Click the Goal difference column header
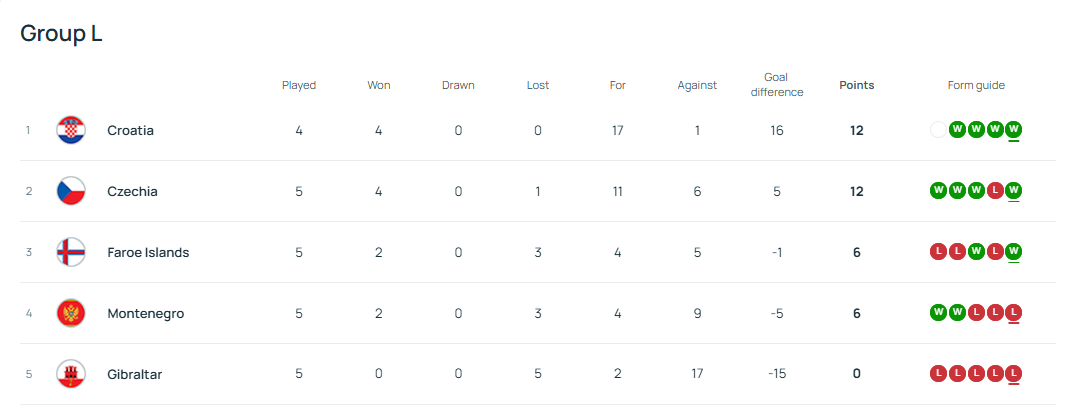1074x420 pixels. (x=776, y=85)
